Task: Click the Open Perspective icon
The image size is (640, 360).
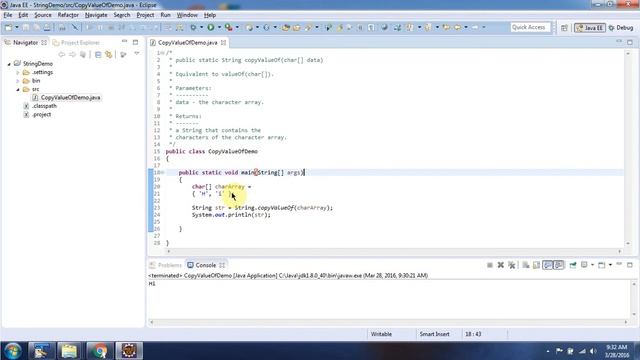Action: (x=564, y=28)
